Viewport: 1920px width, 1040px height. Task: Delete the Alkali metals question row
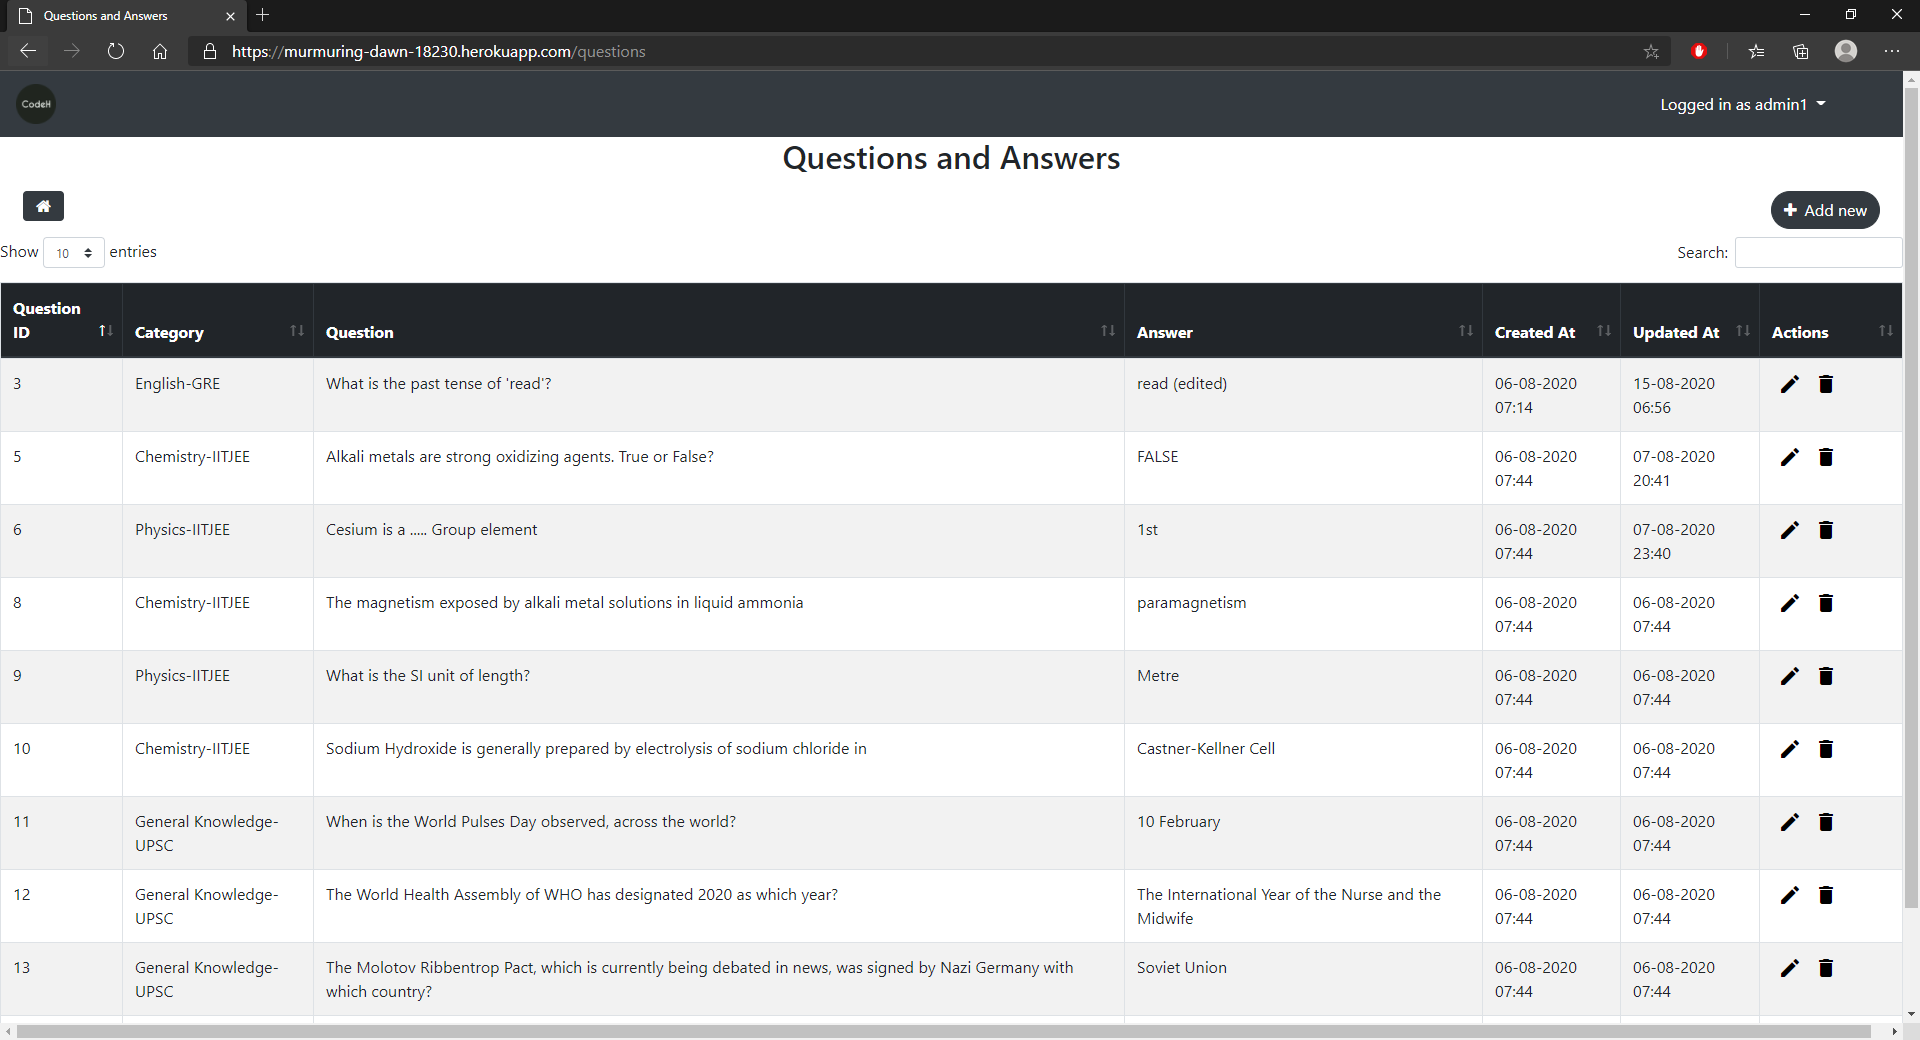[x=1825, y=457]
